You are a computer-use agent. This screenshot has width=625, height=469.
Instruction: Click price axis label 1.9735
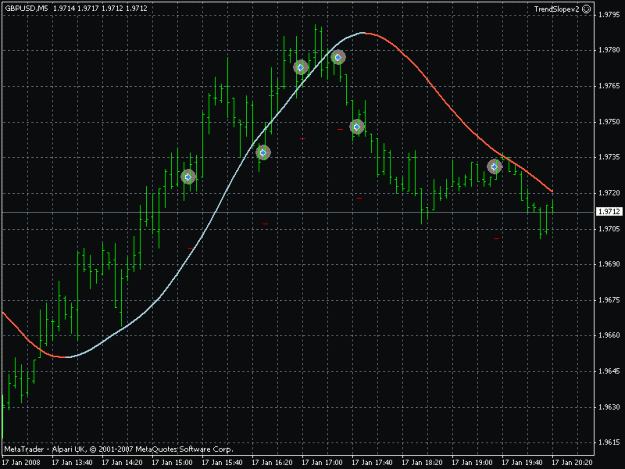coord(609,157)
